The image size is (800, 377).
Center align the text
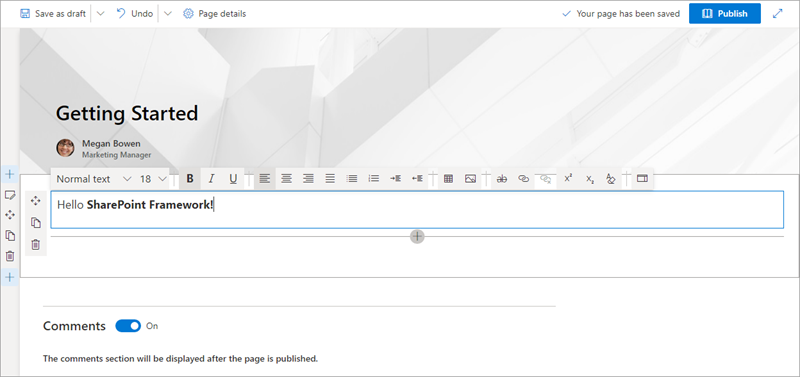(x=286, y=179)
